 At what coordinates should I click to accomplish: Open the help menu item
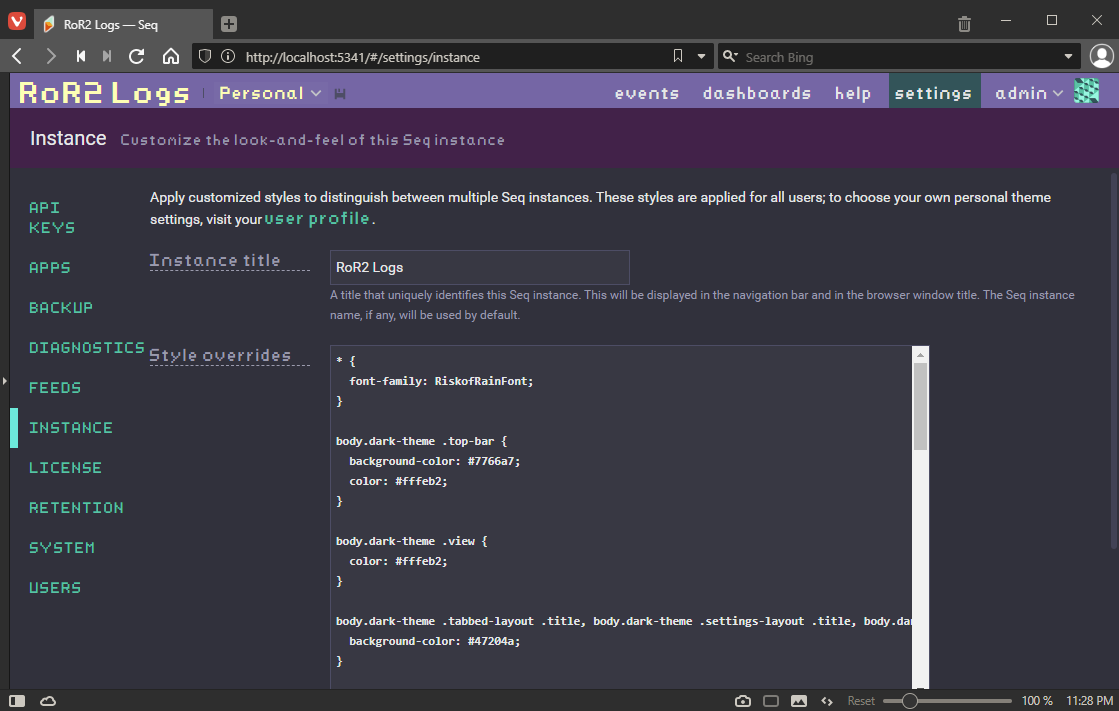(853, 94)
